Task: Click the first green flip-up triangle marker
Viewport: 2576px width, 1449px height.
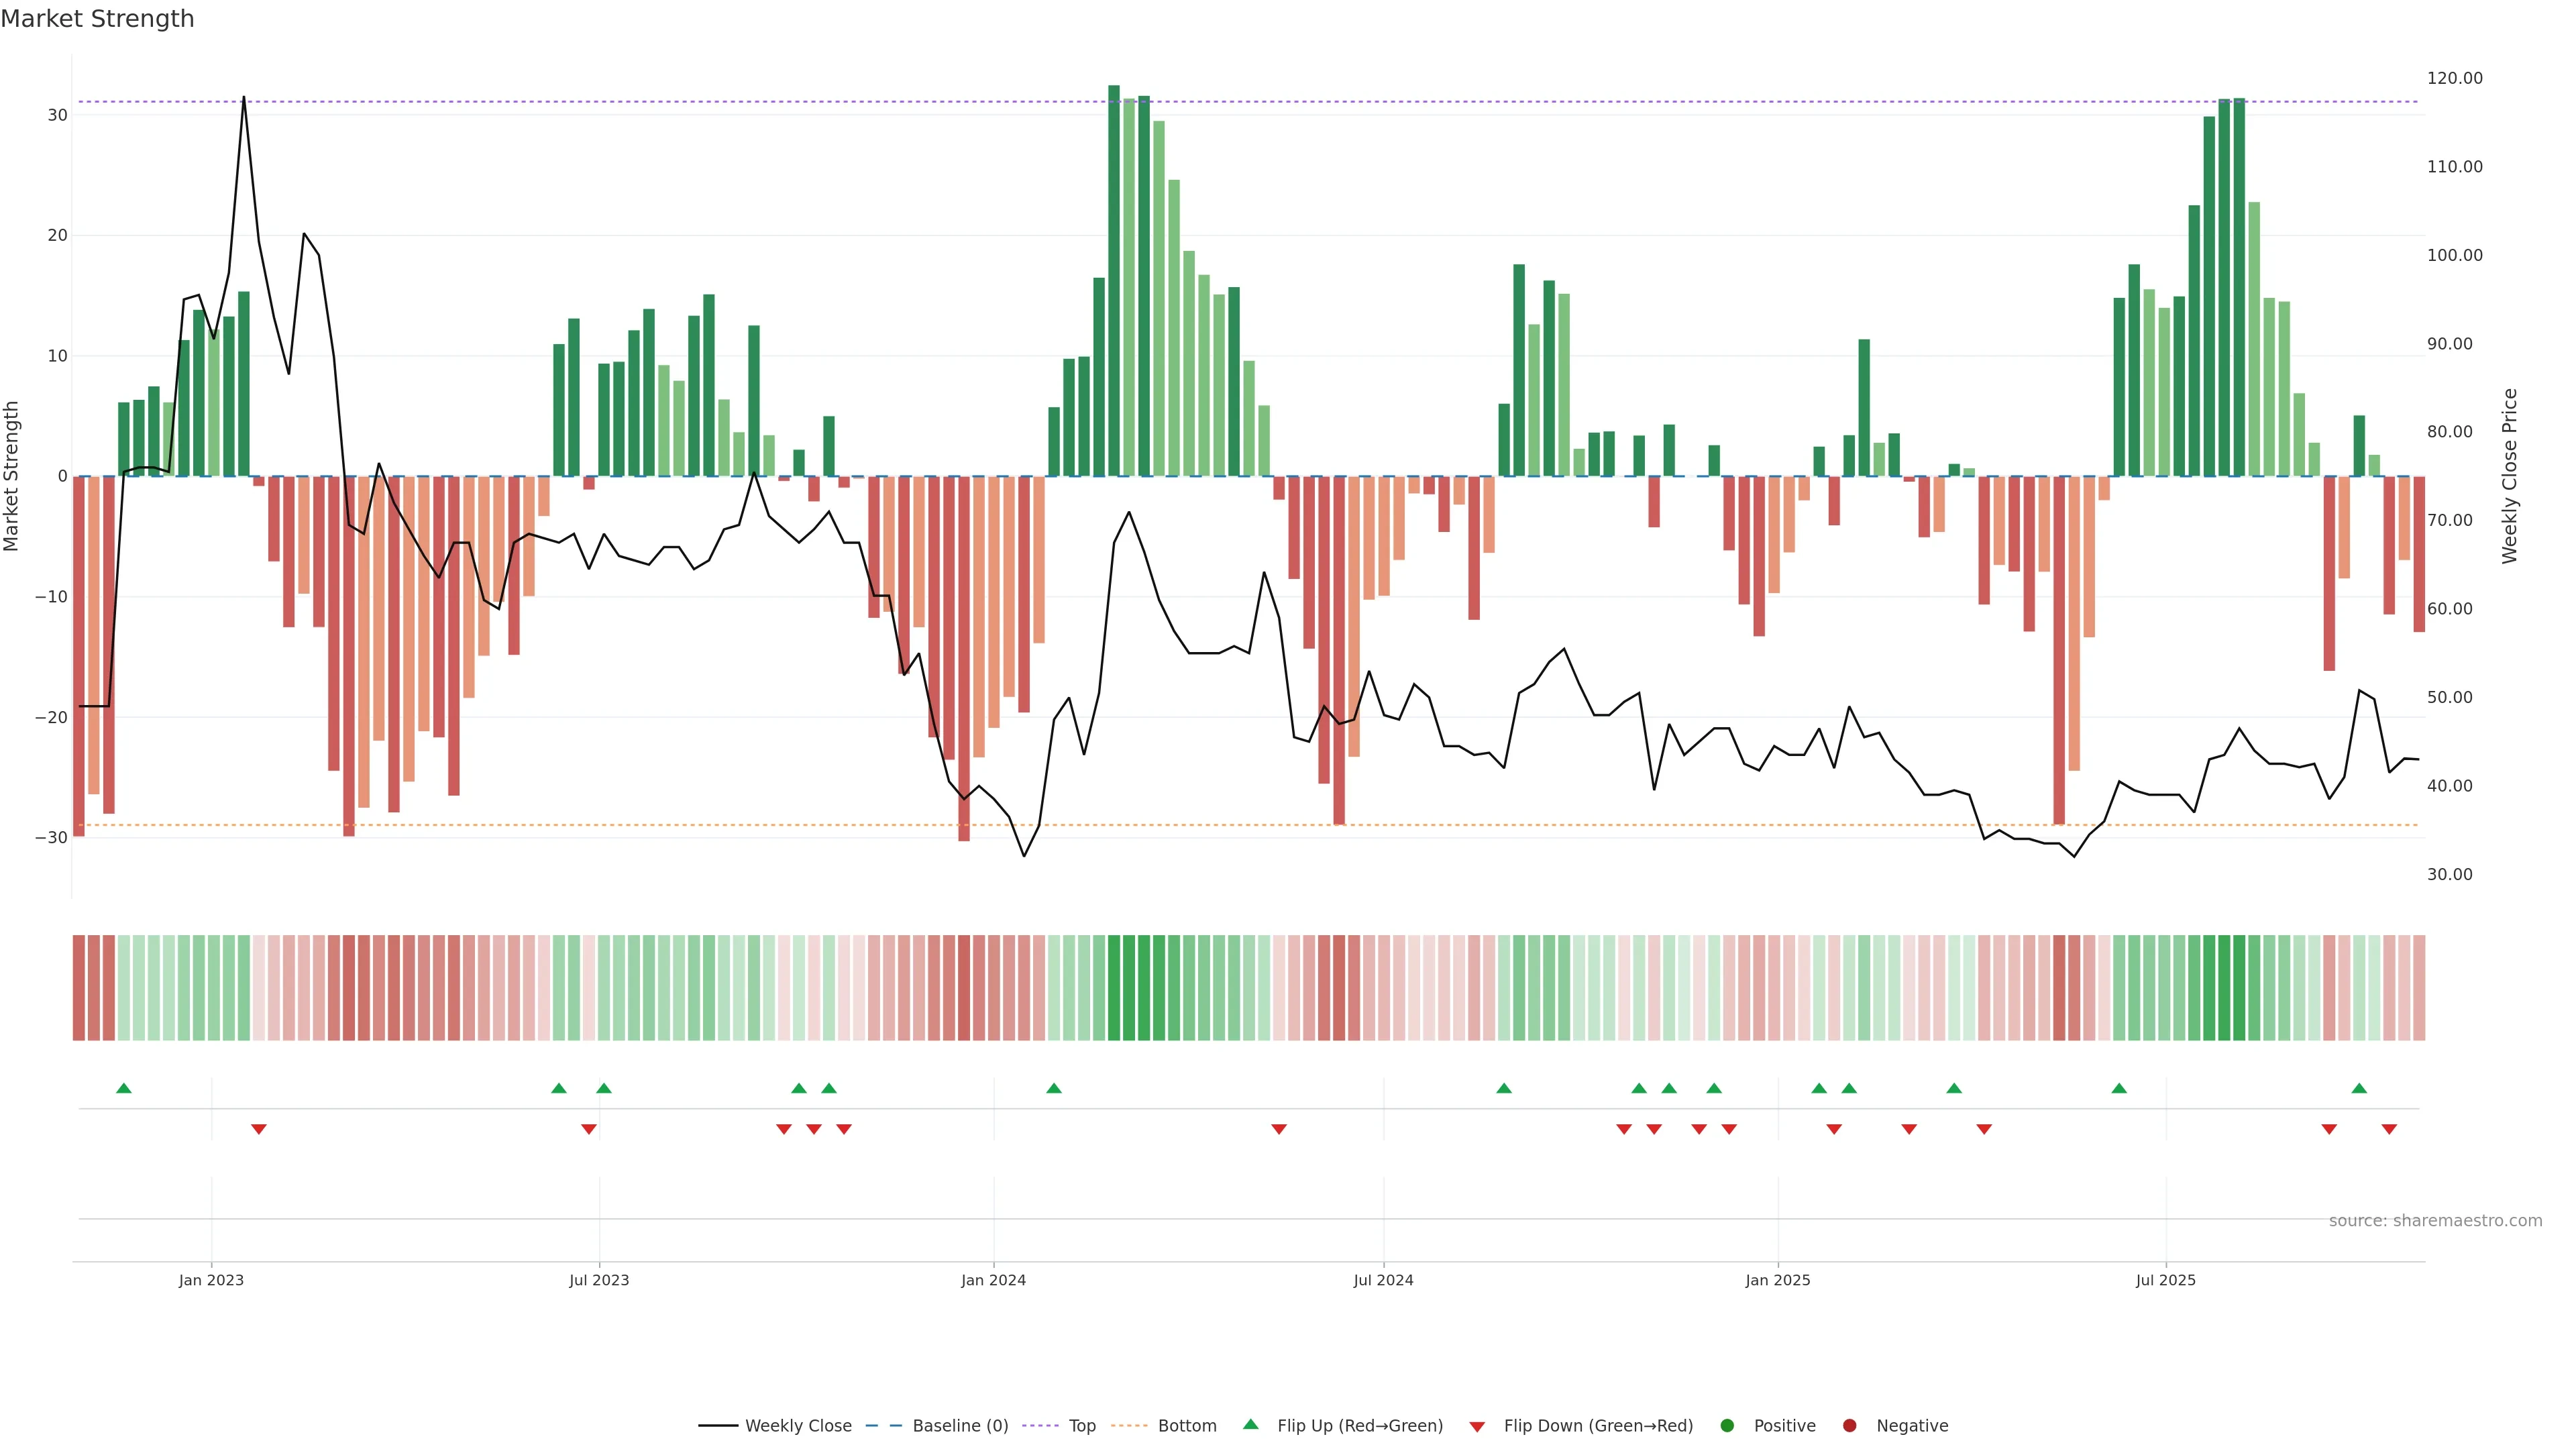Action: 124,1088
